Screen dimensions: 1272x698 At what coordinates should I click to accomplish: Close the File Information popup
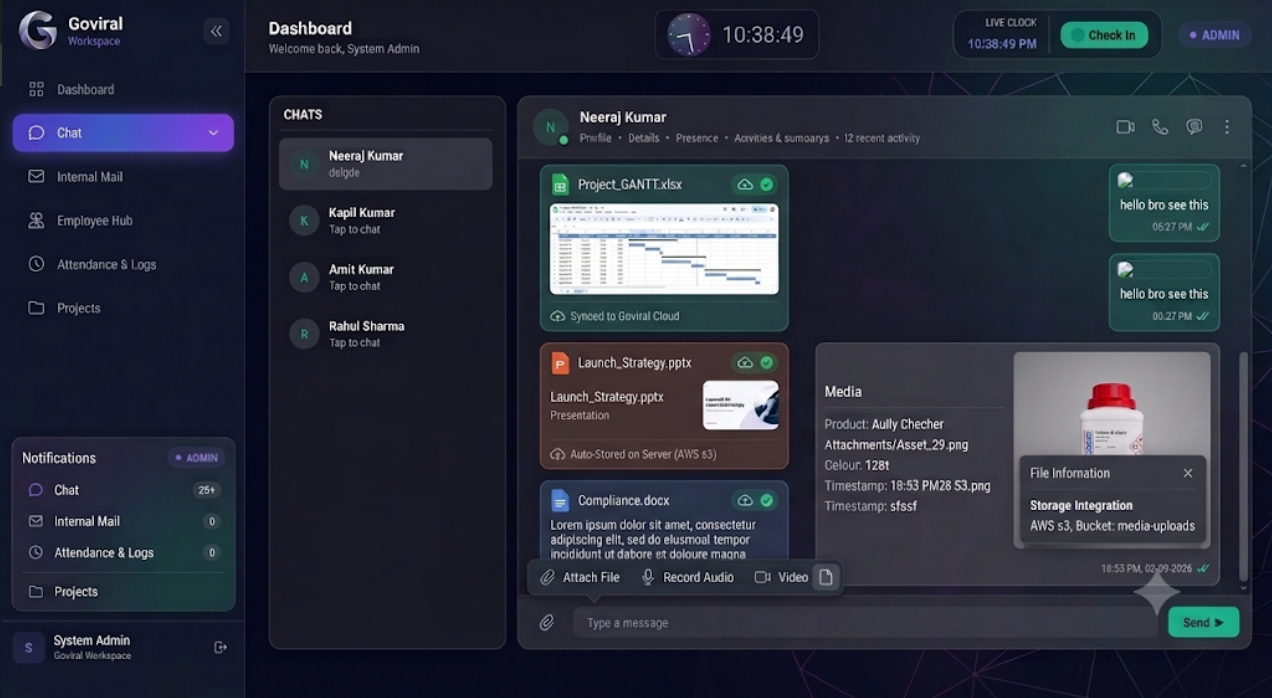(x=1188, y=473)
